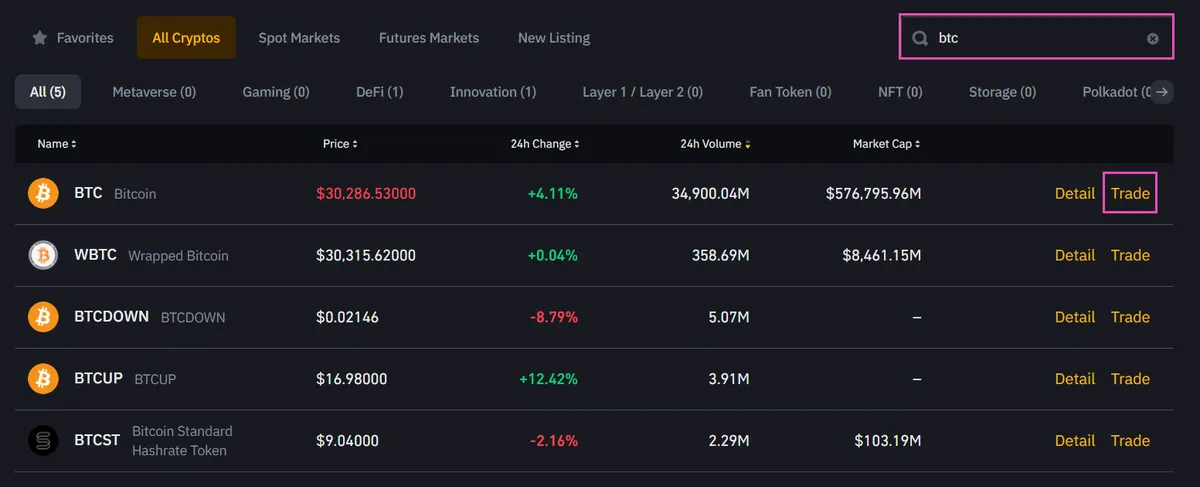Viewport: 1200px width, 487px height.
Task: Switch to Spot Markets tab
Action: click(x=299, y=38)
